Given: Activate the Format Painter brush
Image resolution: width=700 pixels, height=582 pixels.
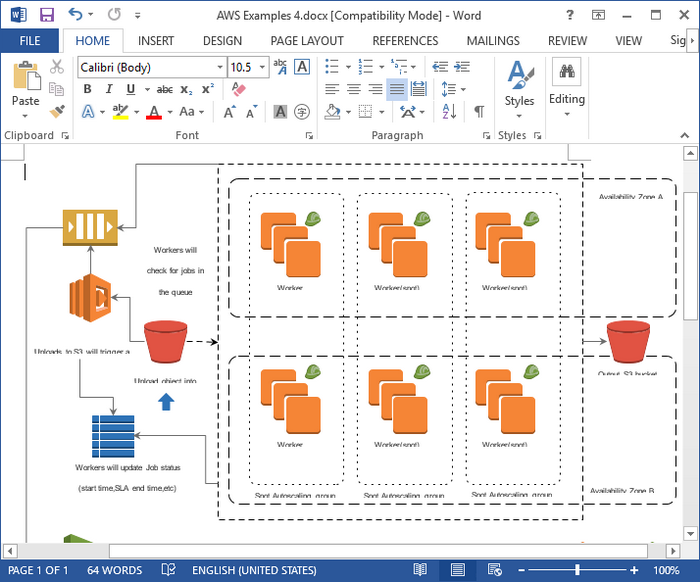Looking at the screenshot, I should point(57,111).
